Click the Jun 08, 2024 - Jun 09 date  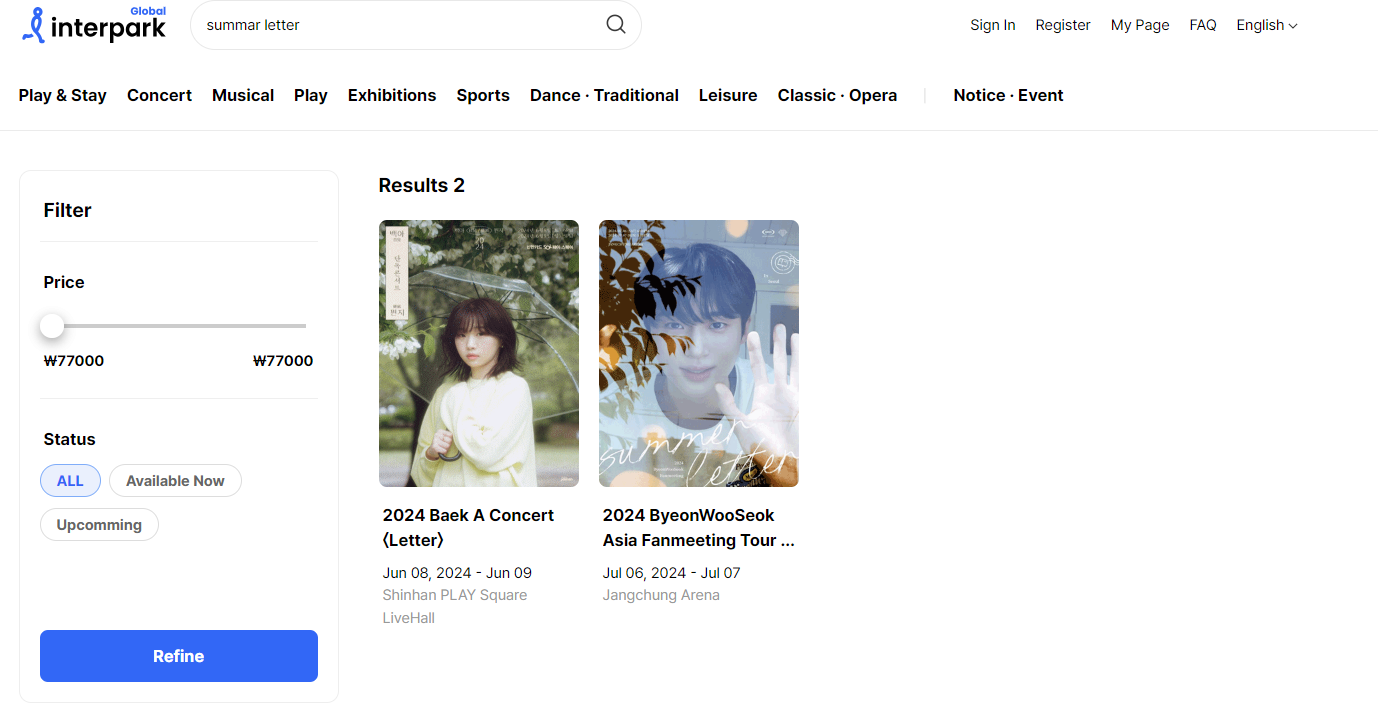pyautogui.click(x=457, y=573)
